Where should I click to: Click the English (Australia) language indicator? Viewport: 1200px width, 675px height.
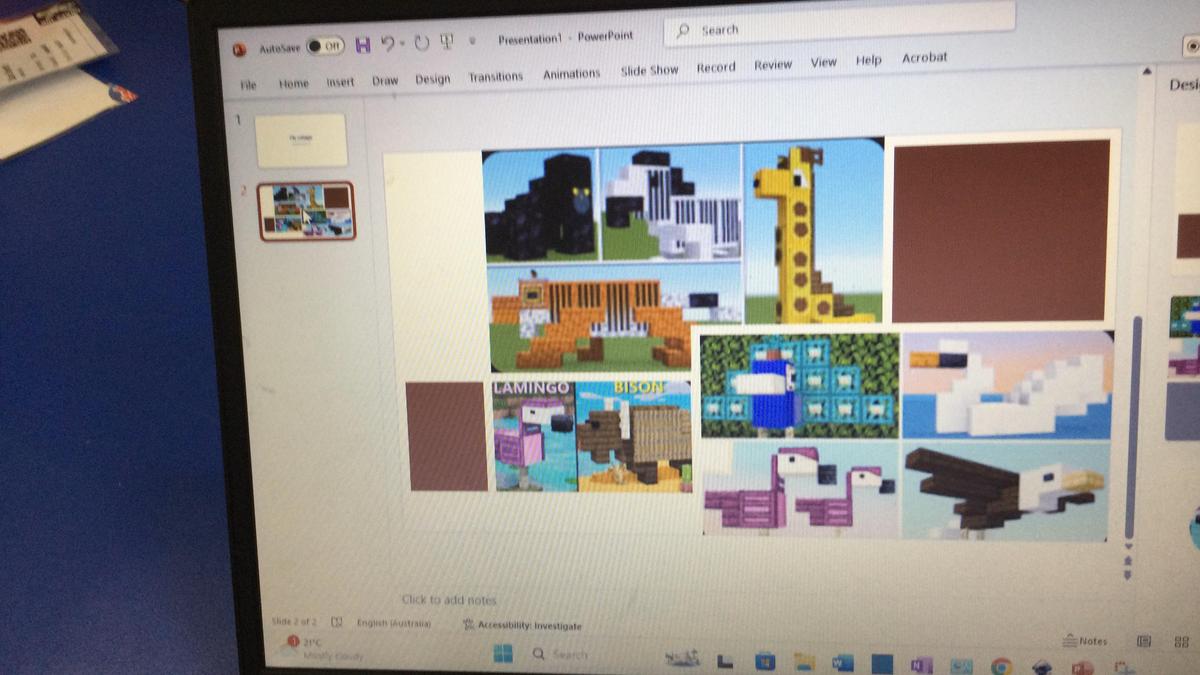(394, 623)
